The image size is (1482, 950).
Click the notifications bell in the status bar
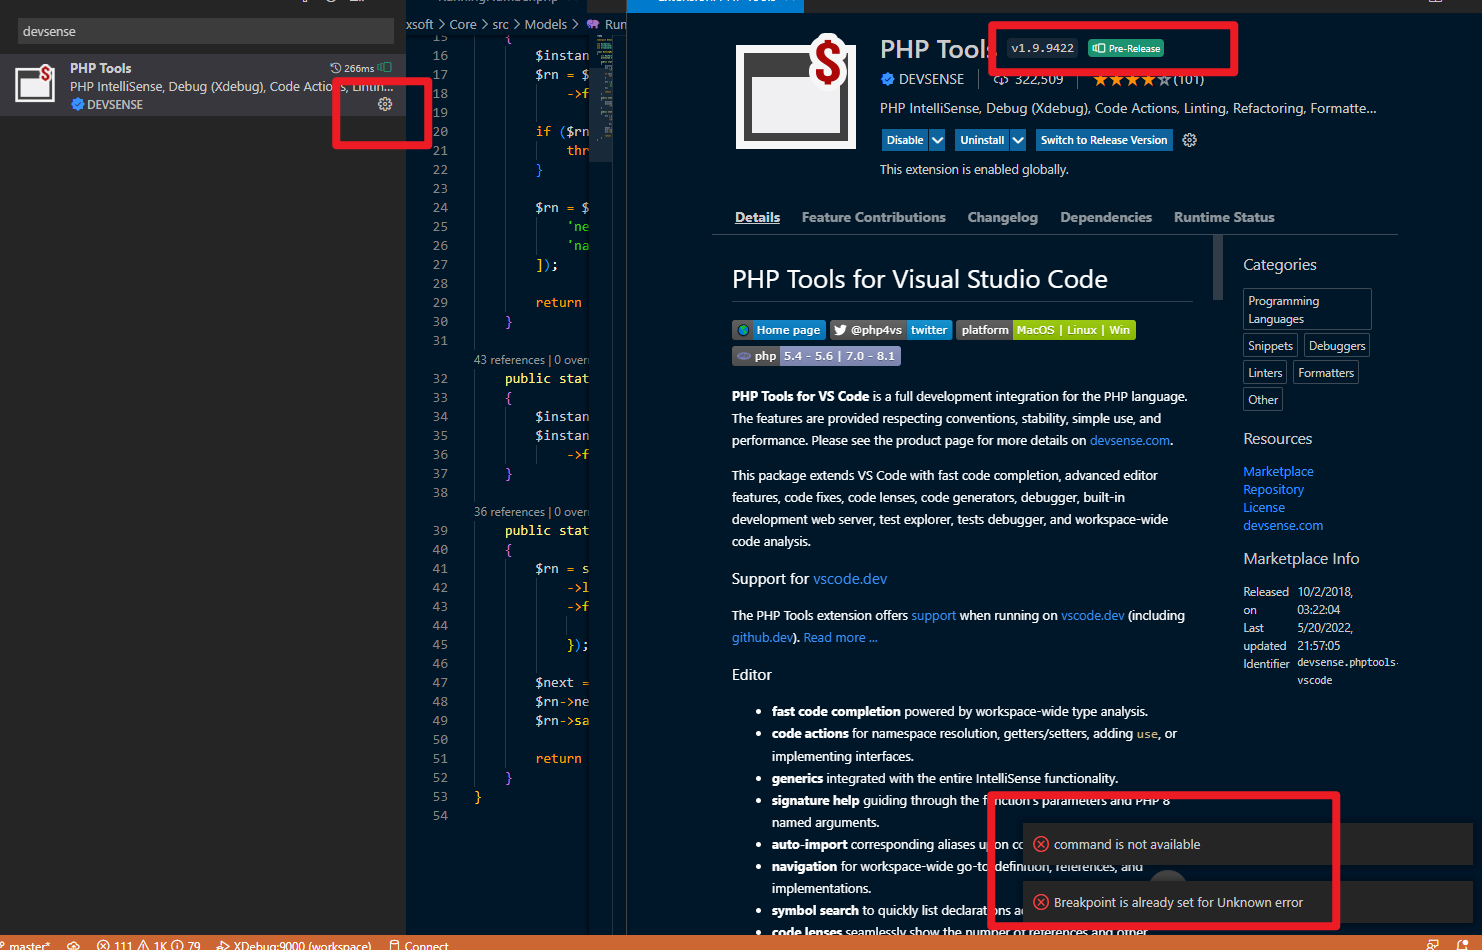tap(1463, 944)
